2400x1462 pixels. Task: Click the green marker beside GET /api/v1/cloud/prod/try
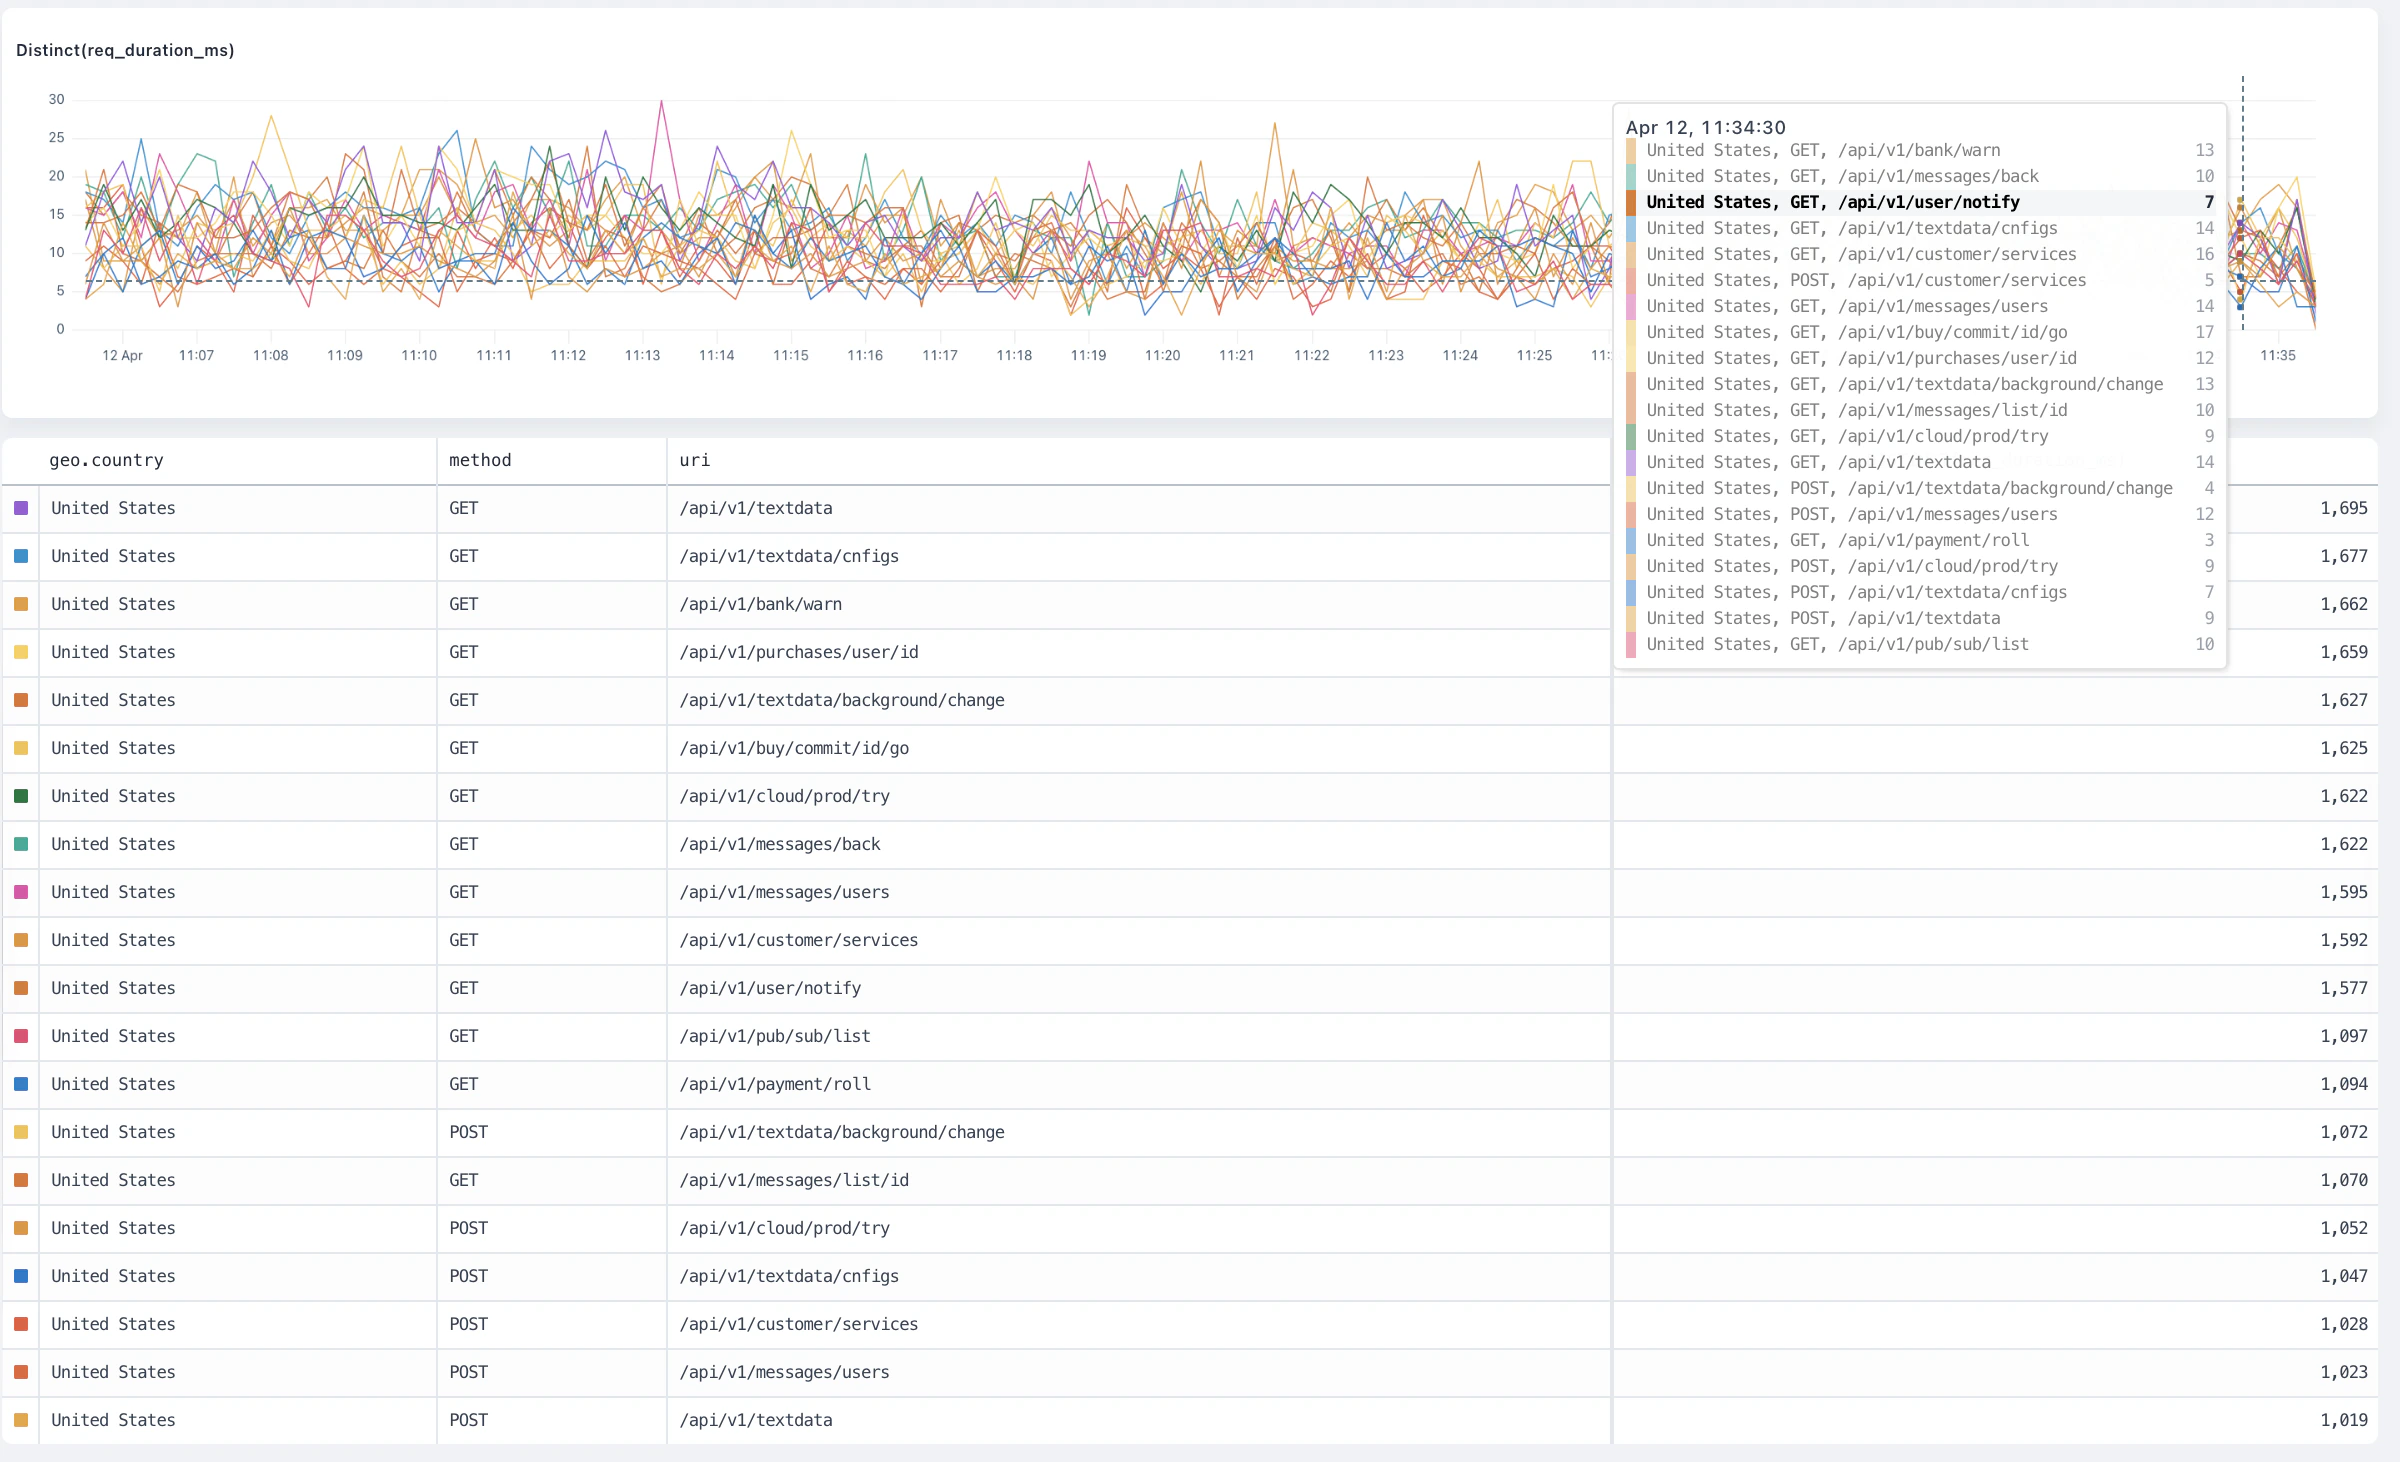(20, 796)
